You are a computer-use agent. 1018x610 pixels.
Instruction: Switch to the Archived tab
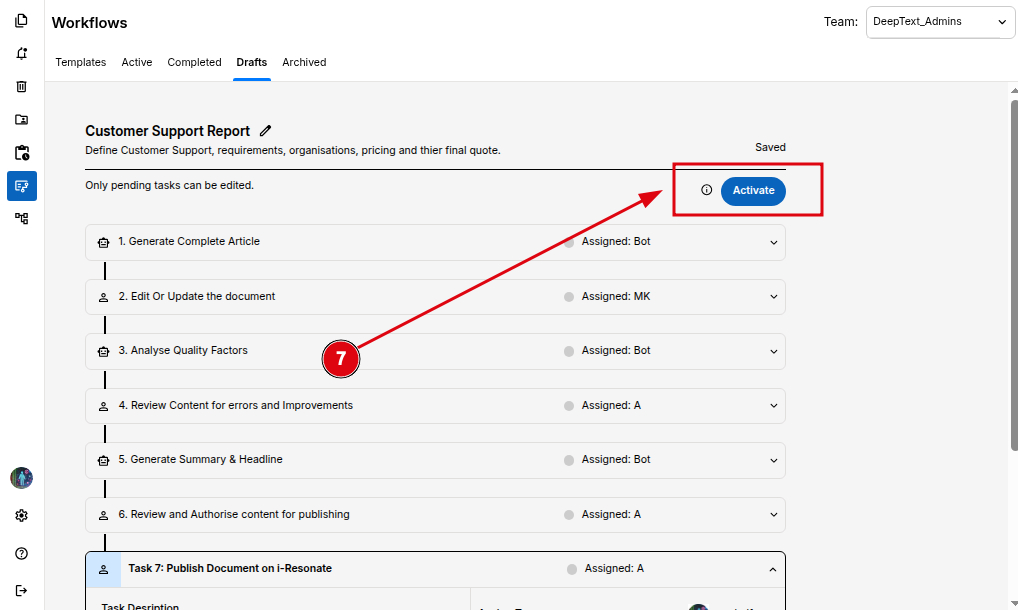point(304,62)
